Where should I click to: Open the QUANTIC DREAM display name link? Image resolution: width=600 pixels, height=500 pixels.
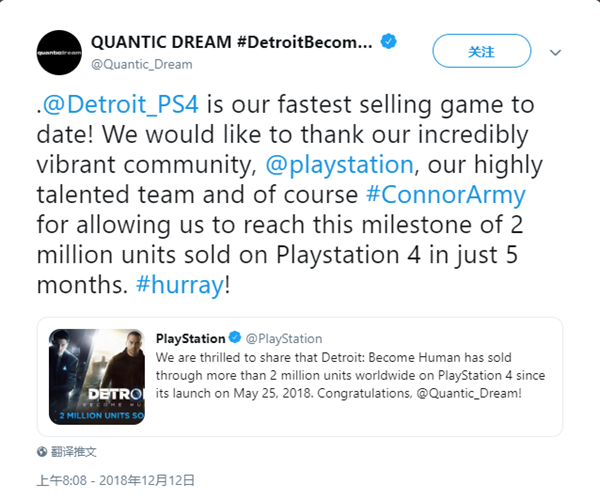231,43
